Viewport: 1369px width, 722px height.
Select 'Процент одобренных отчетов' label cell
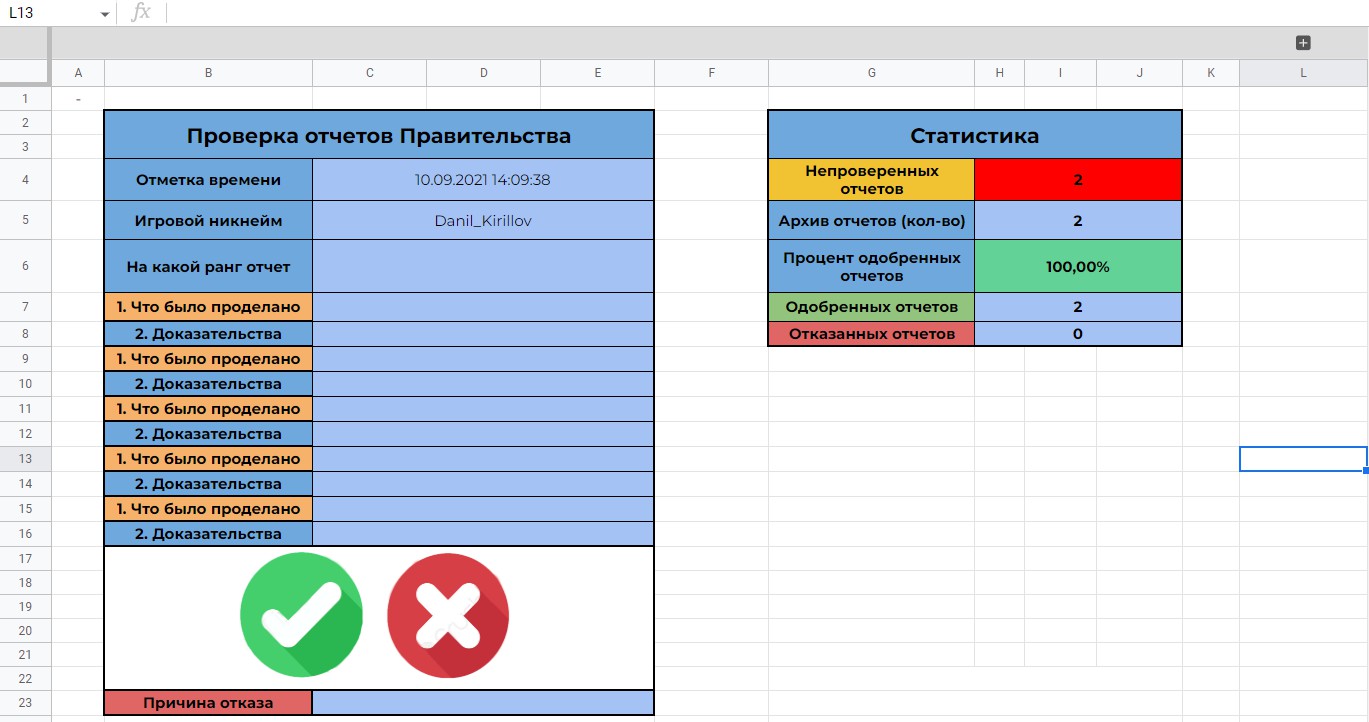click(872, 266)
